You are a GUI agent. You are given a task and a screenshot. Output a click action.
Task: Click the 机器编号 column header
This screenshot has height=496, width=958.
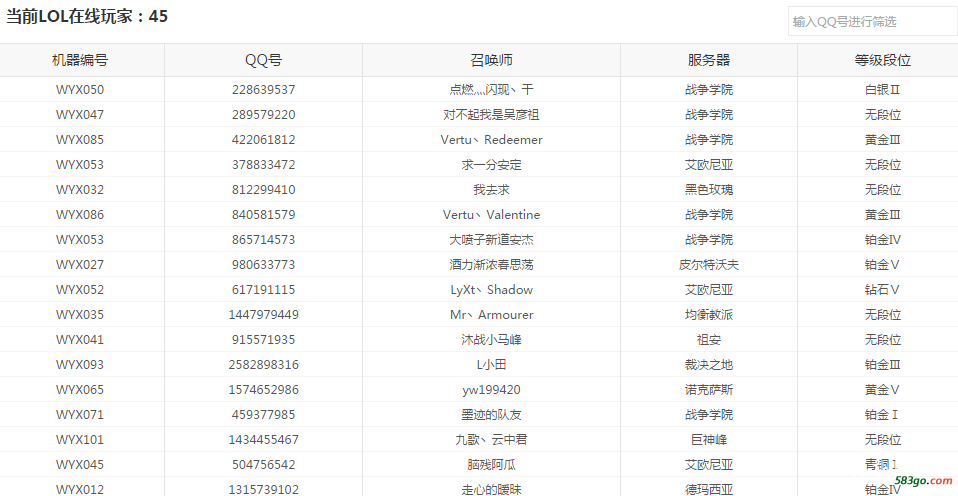coord(80,60)
